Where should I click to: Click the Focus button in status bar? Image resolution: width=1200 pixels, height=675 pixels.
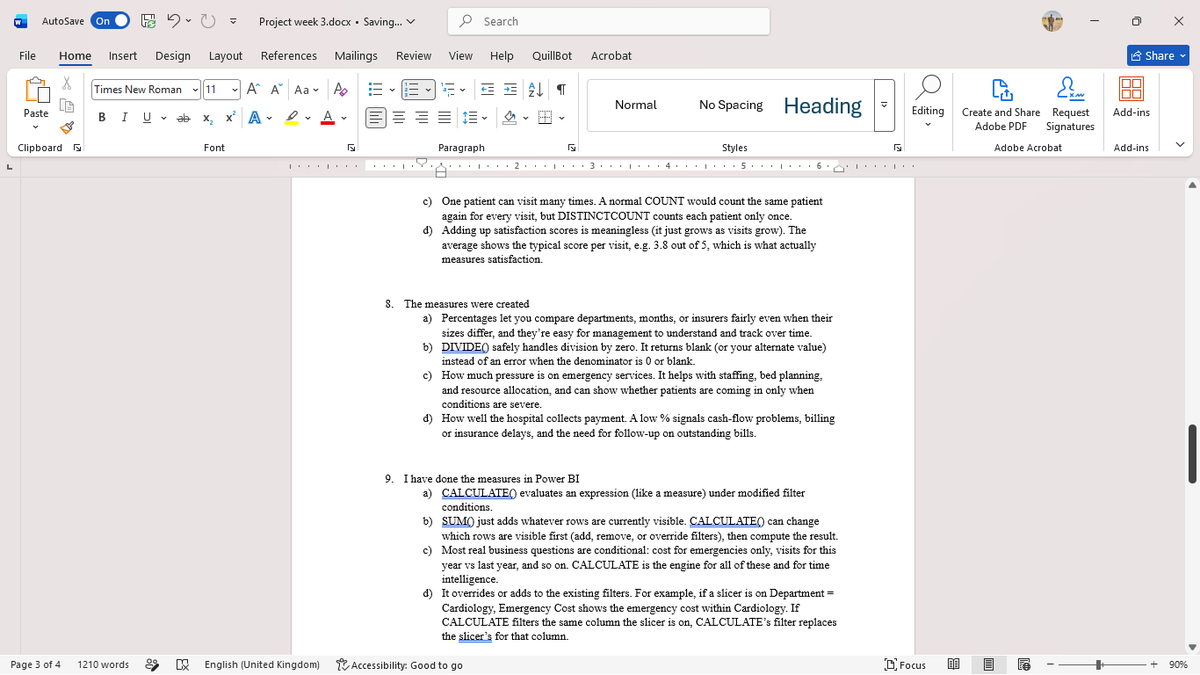pyautogui.click(x=905, y=664)
